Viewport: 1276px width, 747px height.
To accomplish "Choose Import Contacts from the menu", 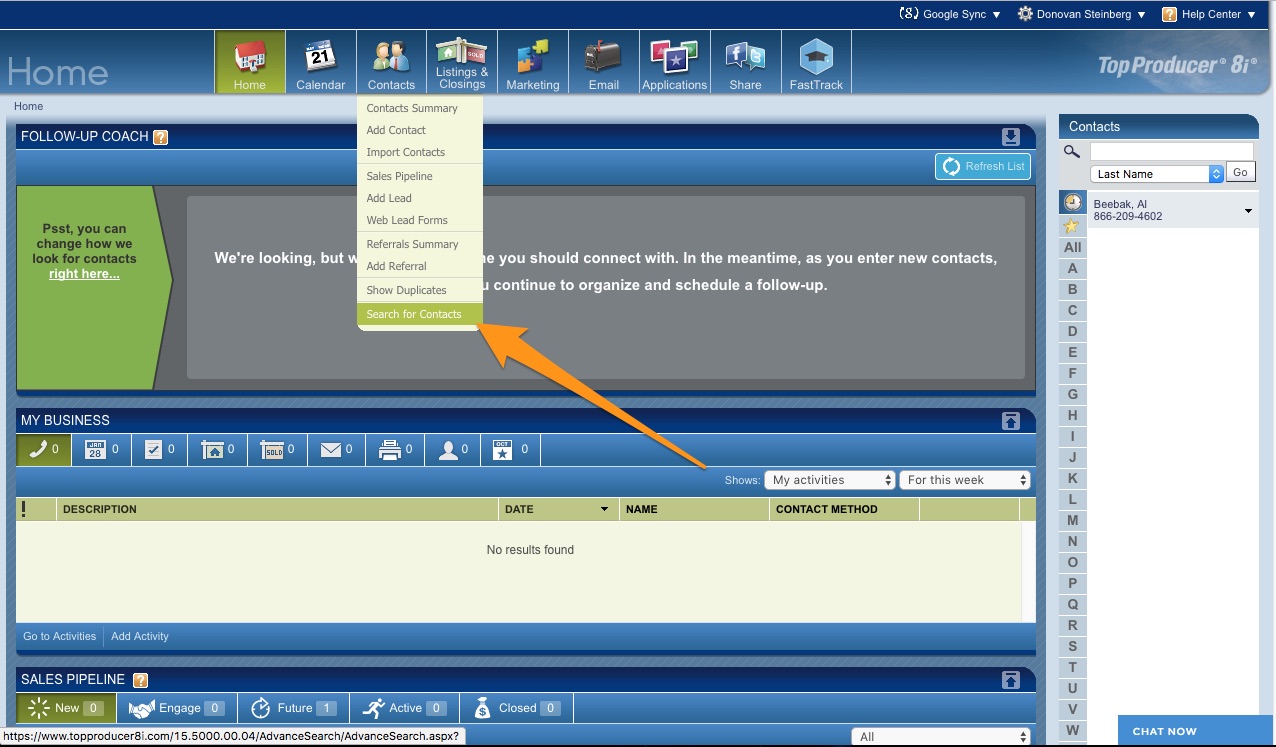I will (x=405, y=152).
